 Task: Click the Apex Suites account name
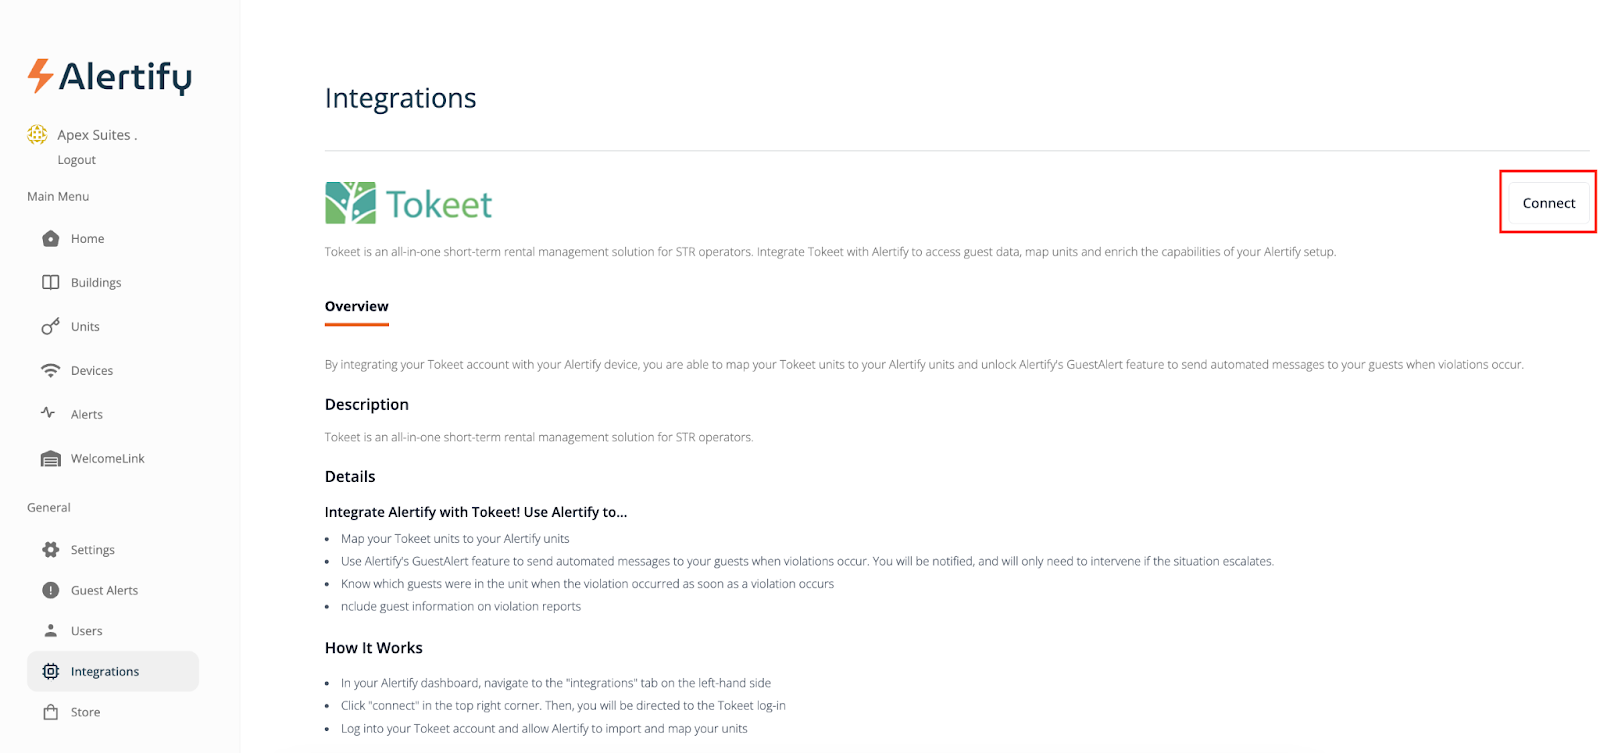[94, 135]
